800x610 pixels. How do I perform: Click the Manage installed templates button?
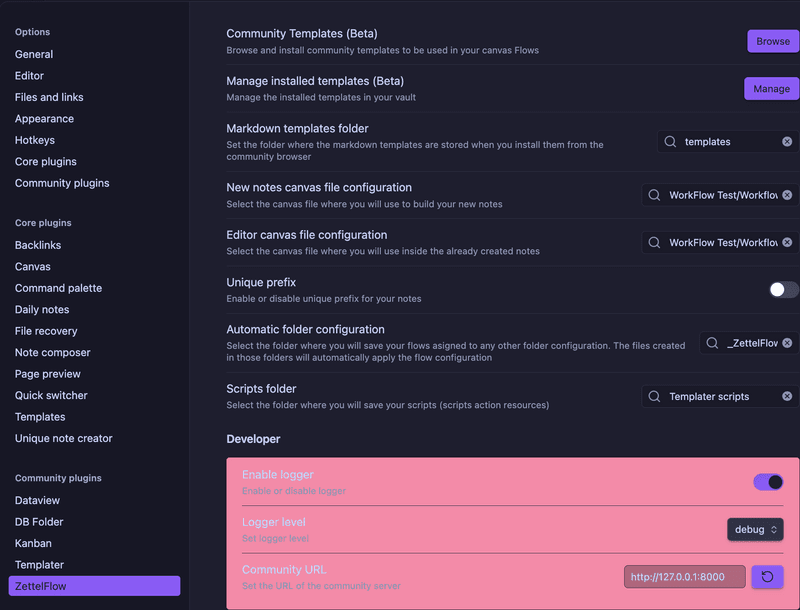point(771,89)
